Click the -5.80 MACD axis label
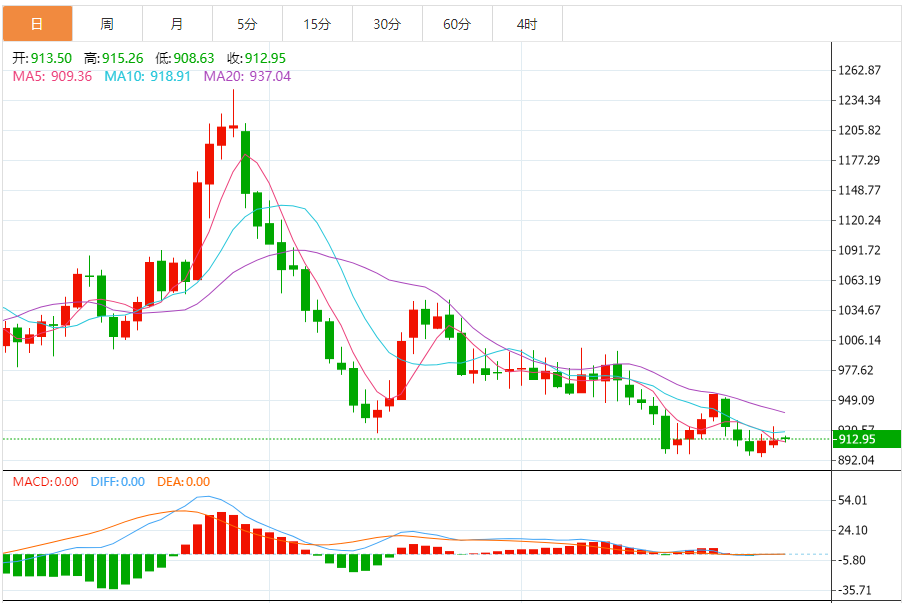 852,561
